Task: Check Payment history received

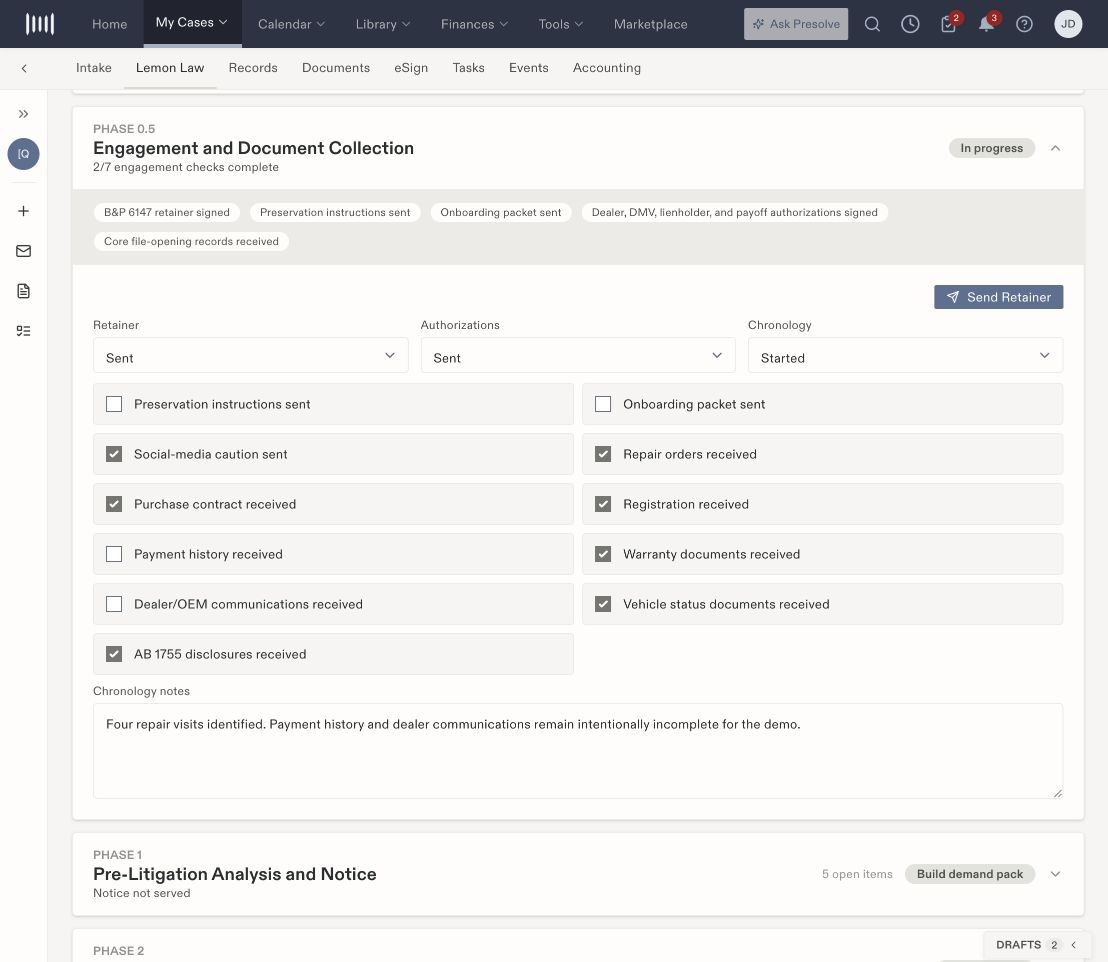Action: point(114,554)
